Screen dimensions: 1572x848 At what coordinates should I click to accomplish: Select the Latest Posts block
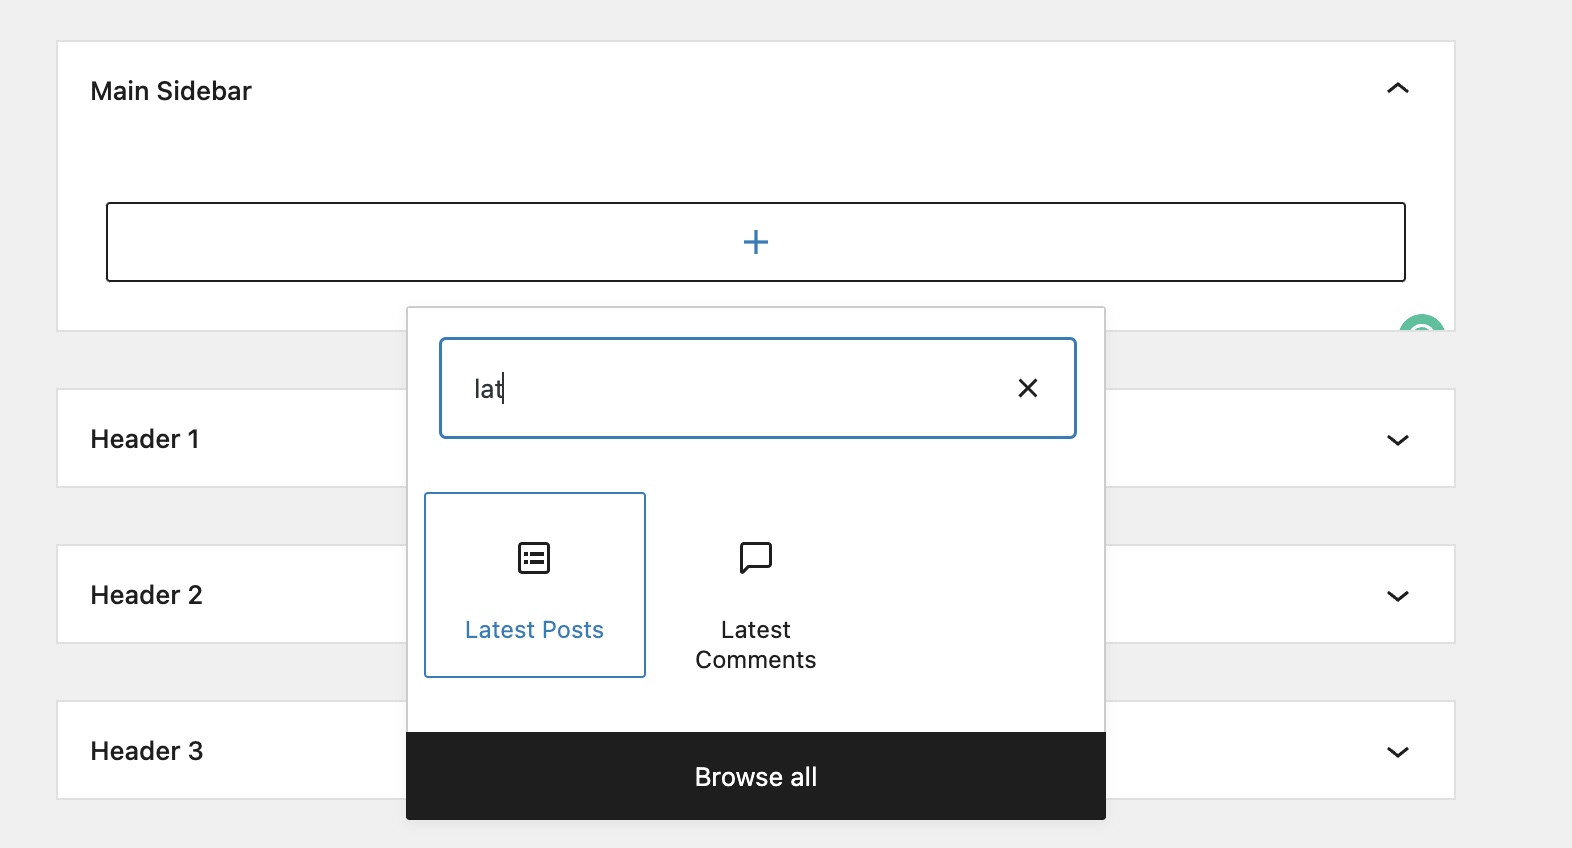535,585
